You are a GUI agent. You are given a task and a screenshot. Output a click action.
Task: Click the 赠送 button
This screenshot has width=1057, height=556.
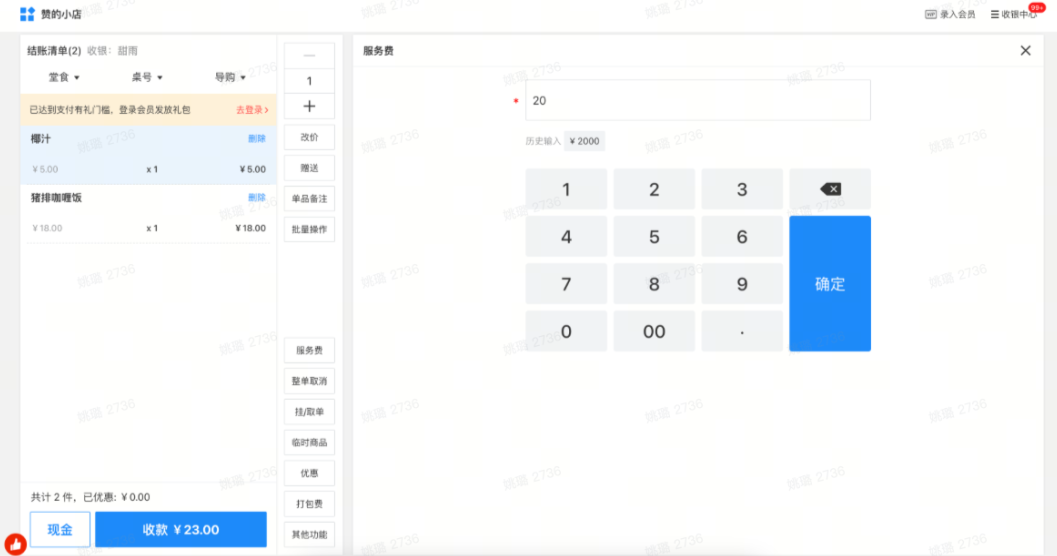(309, 168)
